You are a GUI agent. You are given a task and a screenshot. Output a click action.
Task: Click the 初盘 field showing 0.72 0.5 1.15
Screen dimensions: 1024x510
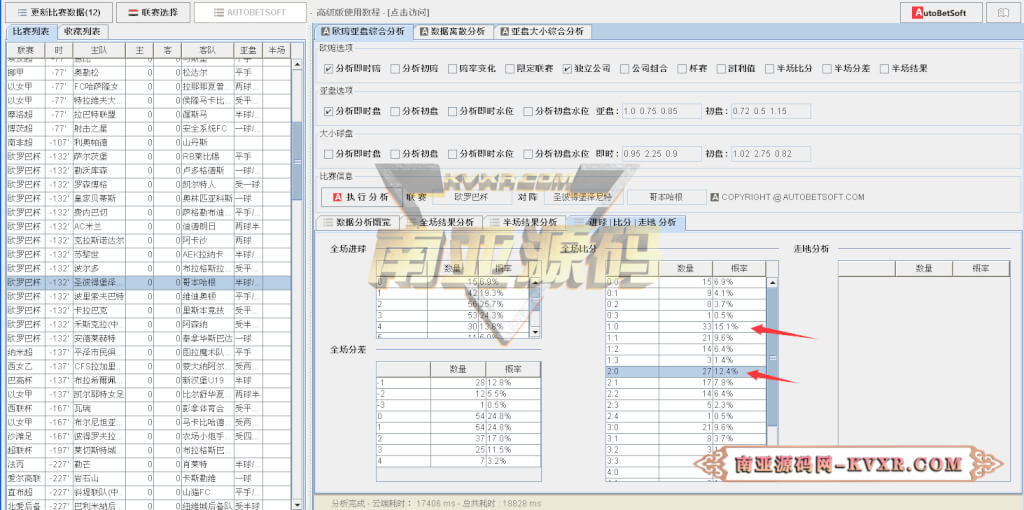(771, 111)
